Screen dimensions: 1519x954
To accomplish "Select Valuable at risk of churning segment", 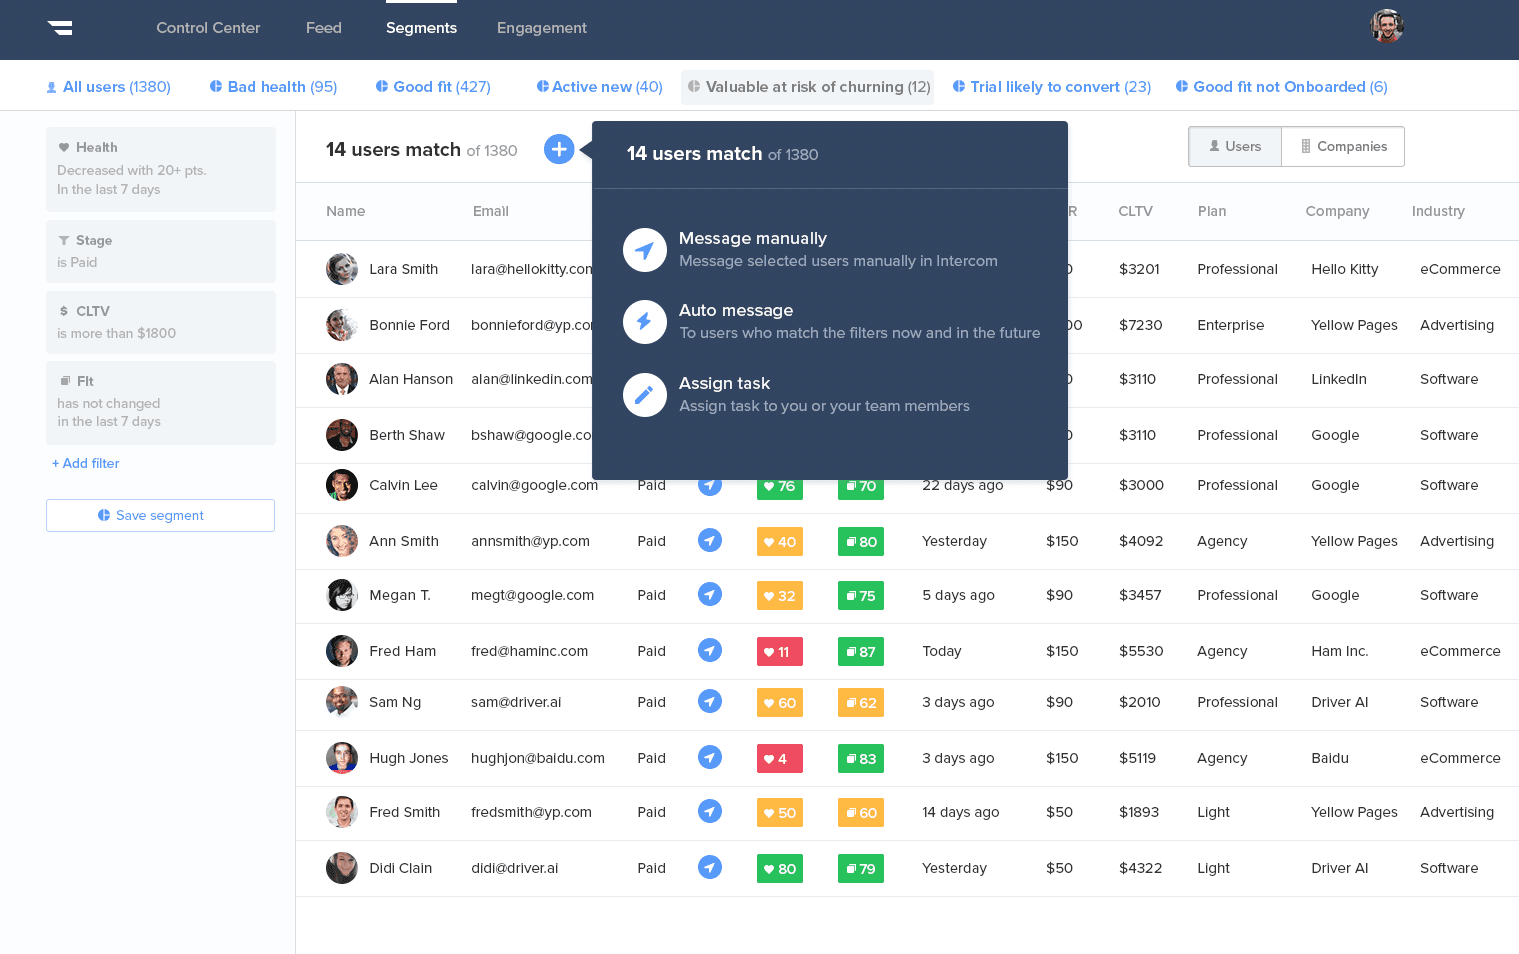I will point(808,87).
